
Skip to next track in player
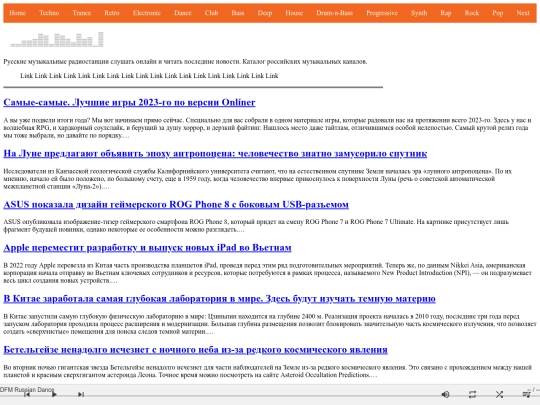click(x=81, y=394)
